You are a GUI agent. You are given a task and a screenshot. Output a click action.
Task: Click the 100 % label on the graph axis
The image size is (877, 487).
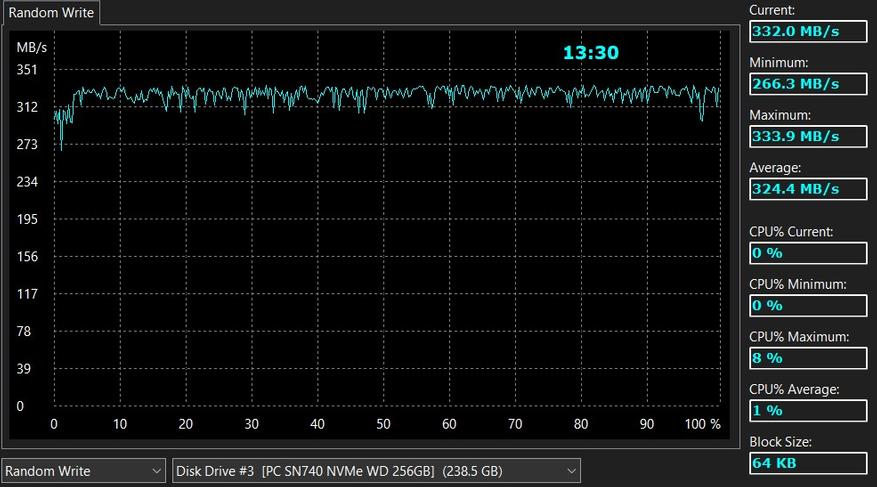[x=702, y=424]
